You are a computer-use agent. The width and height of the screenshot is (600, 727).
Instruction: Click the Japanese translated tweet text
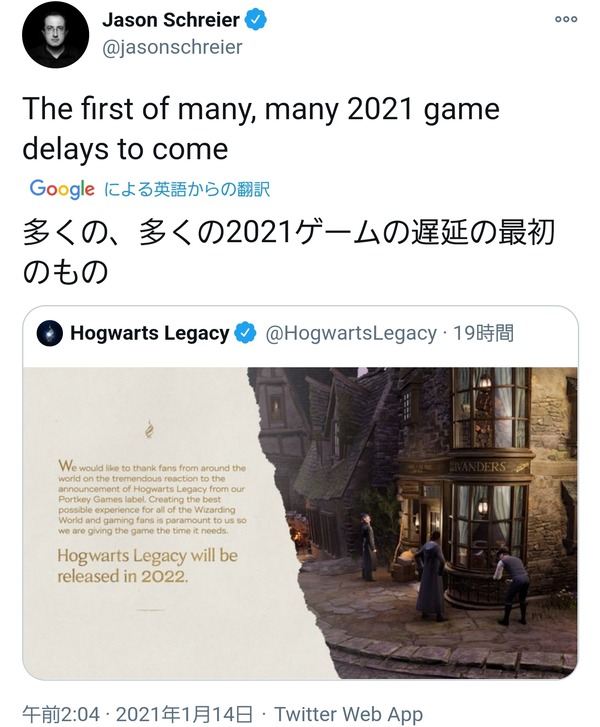[x=288, y=252]
